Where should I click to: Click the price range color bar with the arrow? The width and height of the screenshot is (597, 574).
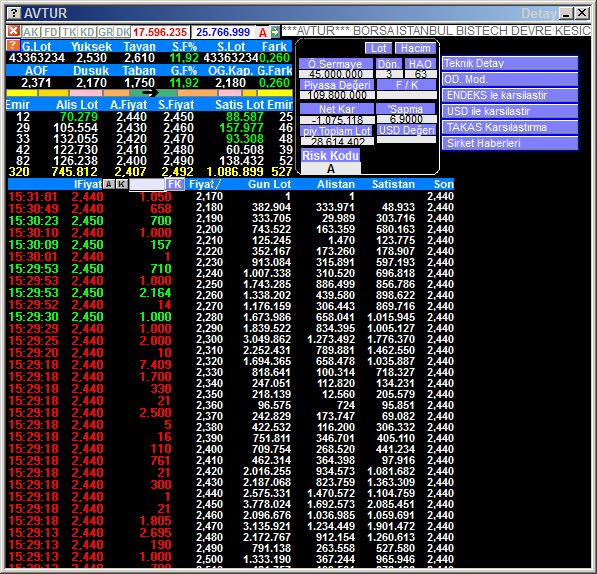pos(149,92)
